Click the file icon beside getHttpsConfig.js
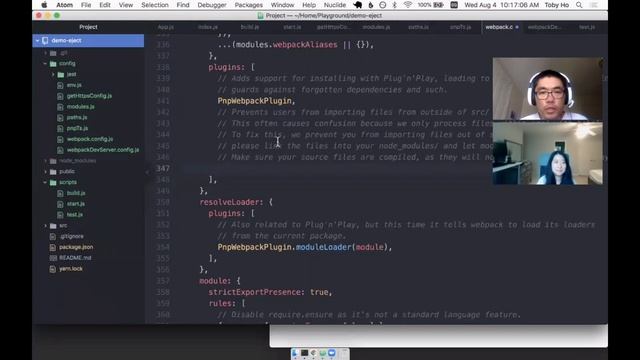This screenshot has height=360, width=640. tap(60, 96)
